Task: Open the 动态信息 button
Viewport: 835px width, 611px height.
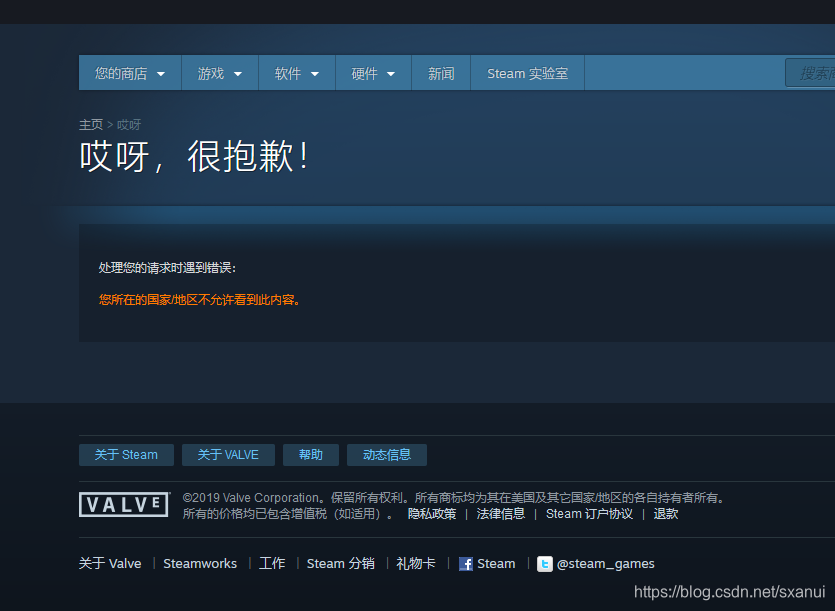Action: [x=387, y=455]
